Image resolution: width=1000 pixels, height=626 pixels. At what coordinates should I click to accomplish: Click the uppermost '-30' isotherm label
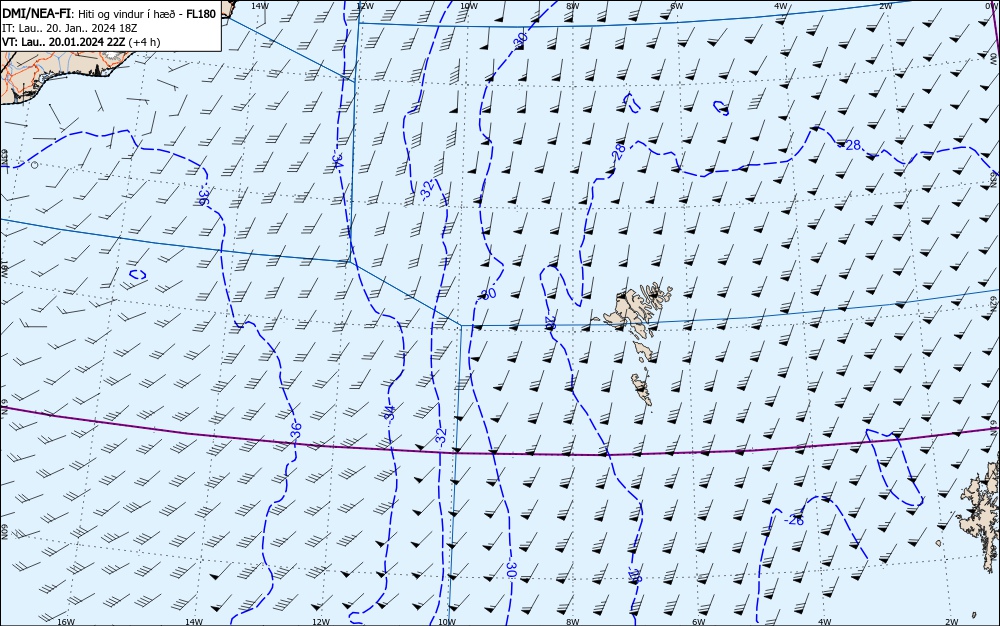tap(521, 40)
